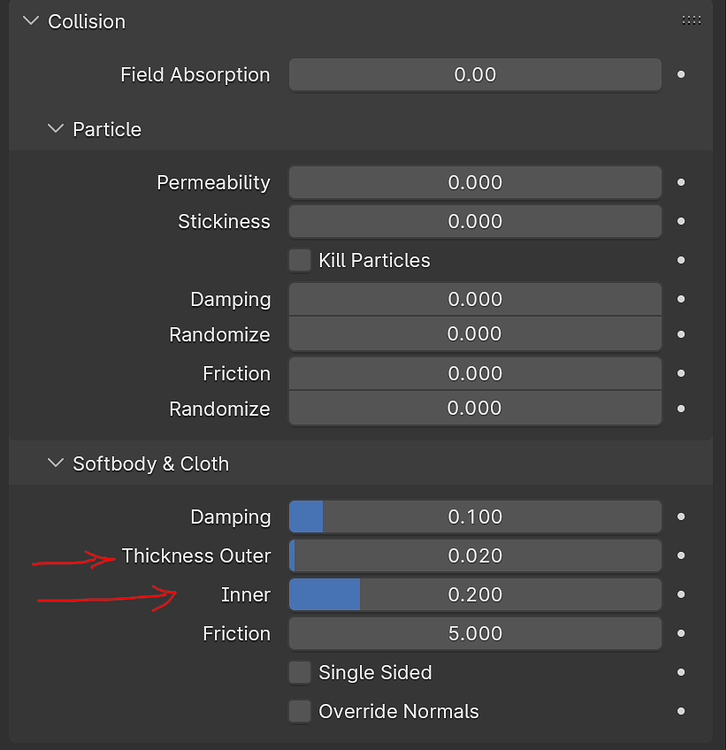Click the Stickiness value field
This screenshot has height=750, width=726.
click(x=475, y=221)
